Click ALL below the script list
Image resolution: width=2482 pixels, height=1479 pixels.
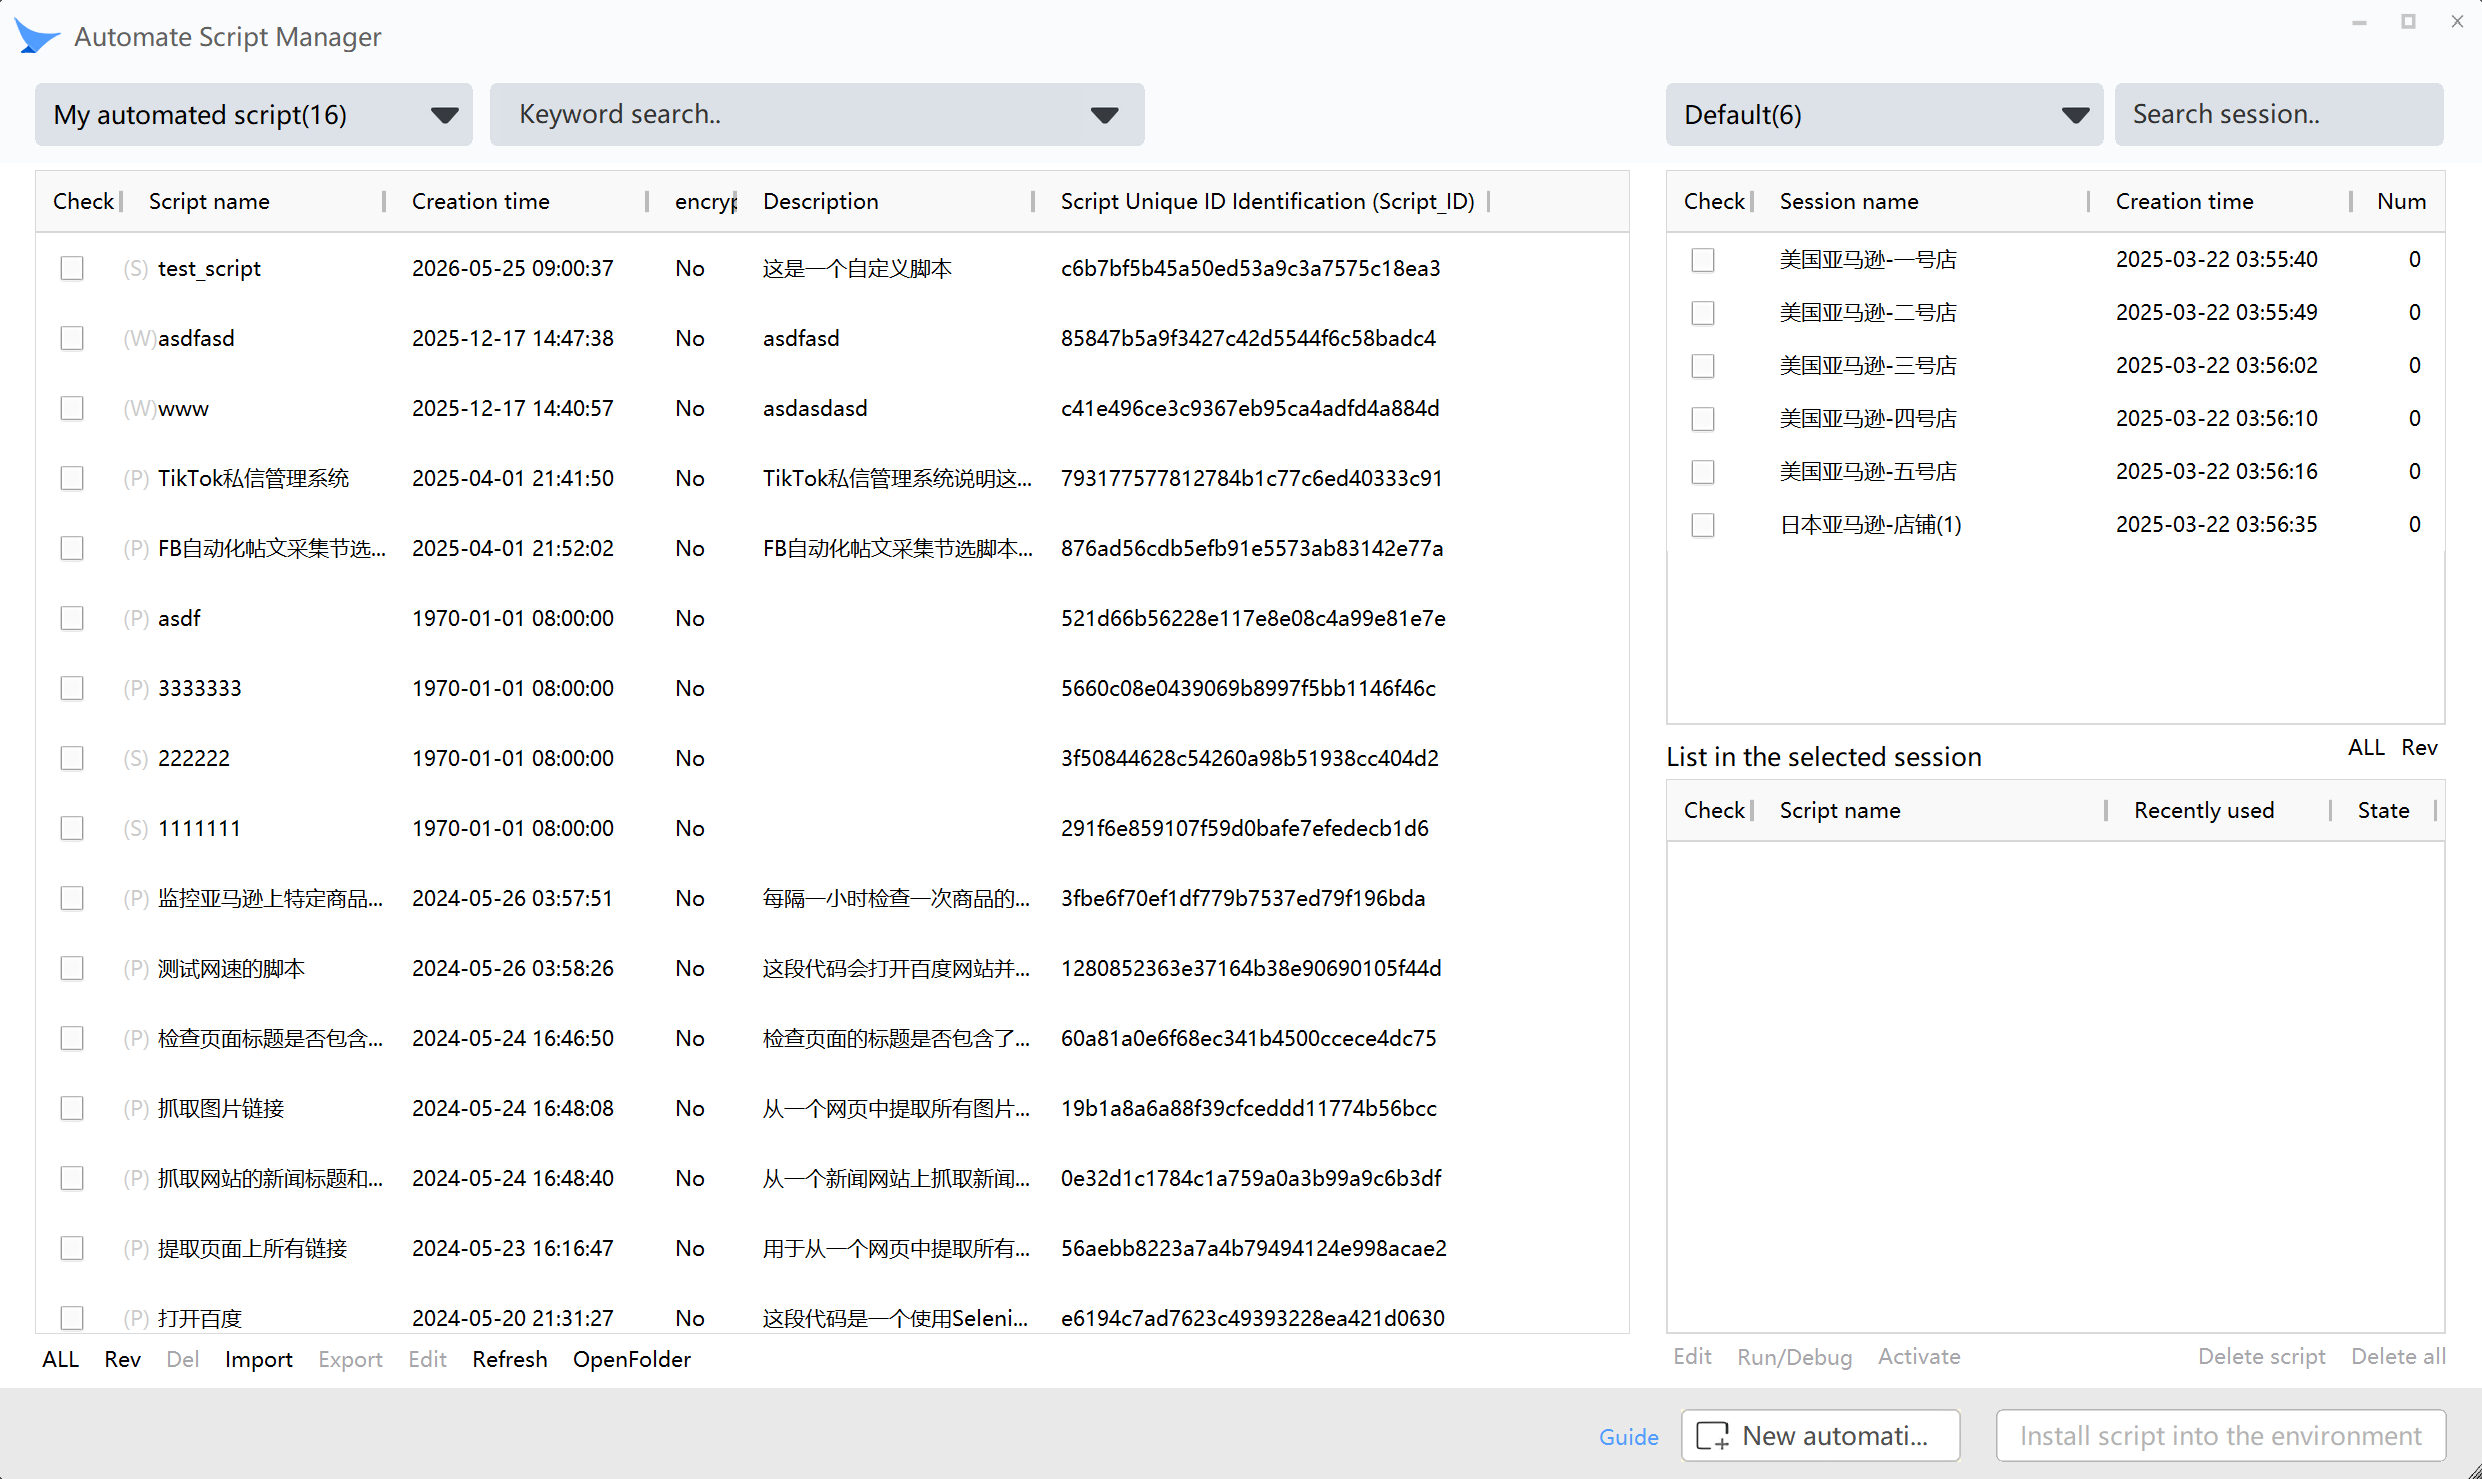tap(61, 1359)
